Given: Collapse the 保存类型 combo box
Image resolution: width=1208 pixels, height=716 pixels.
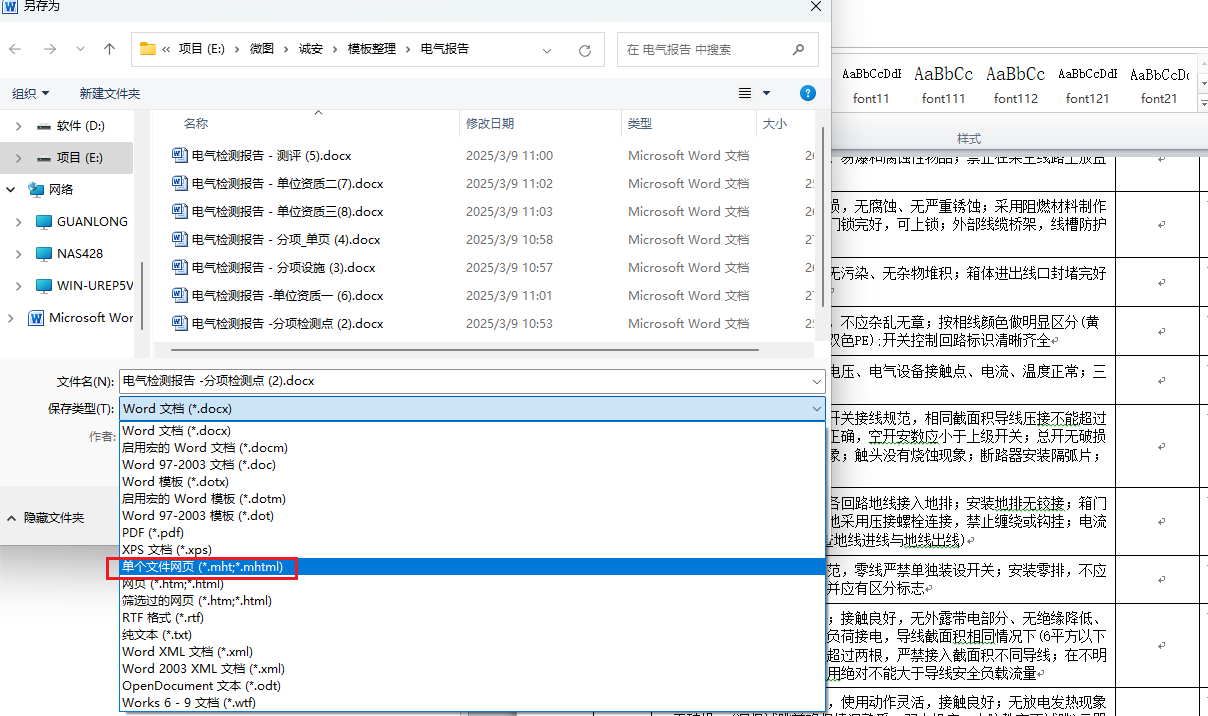Looking at the screenshot, I should tap(817, 408).
